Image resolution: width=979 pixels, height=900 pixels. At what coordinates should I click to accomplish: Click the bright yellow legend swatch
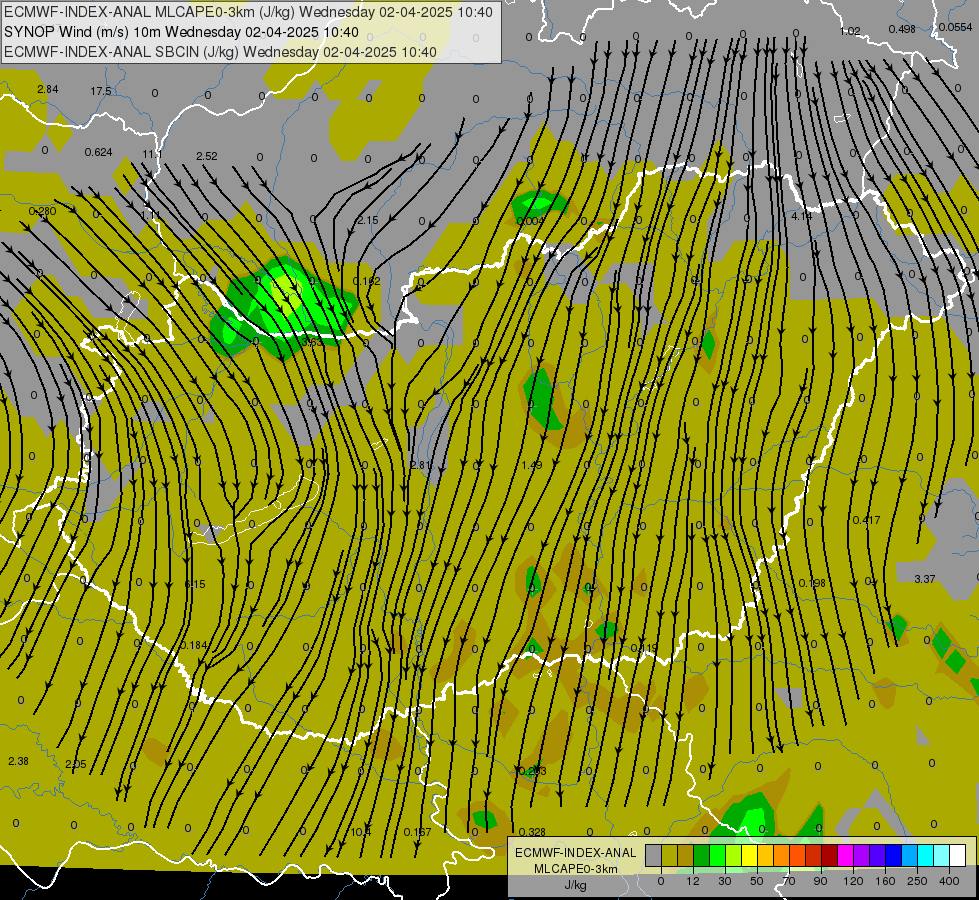pyautogui.click(x=749, y=856)
